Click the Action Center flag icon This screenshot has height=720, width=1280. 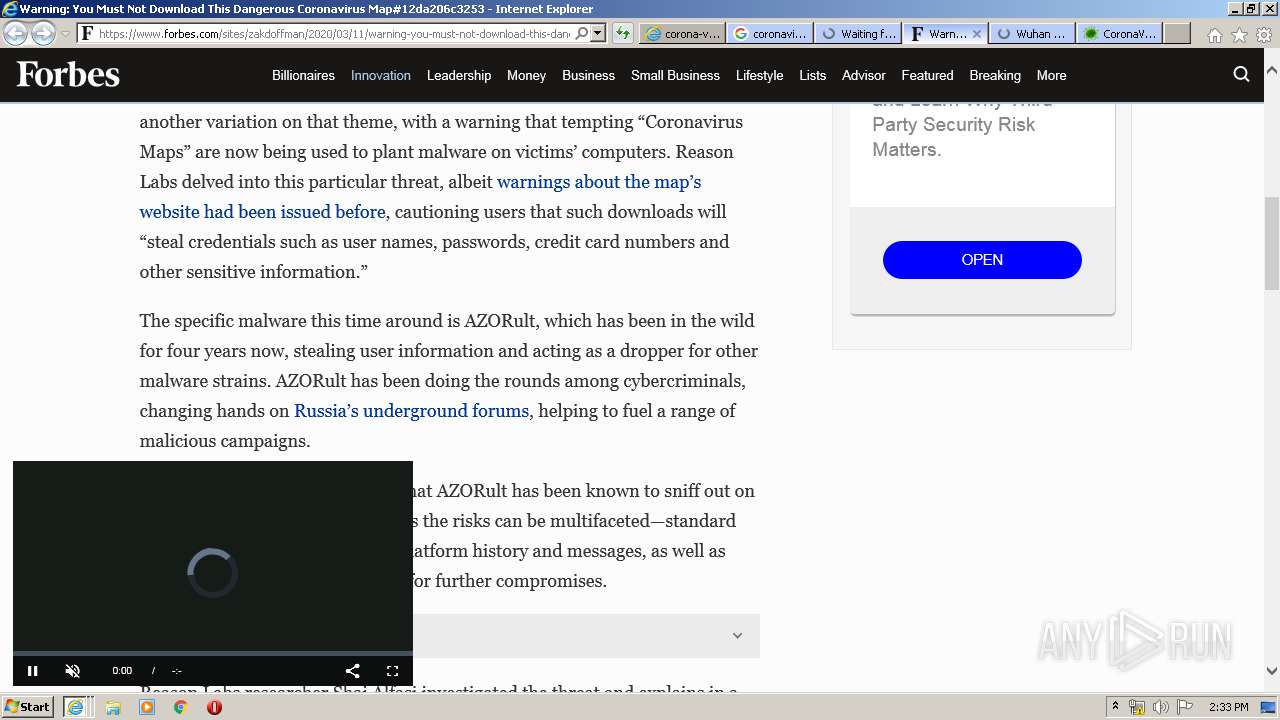(1185, 707)
